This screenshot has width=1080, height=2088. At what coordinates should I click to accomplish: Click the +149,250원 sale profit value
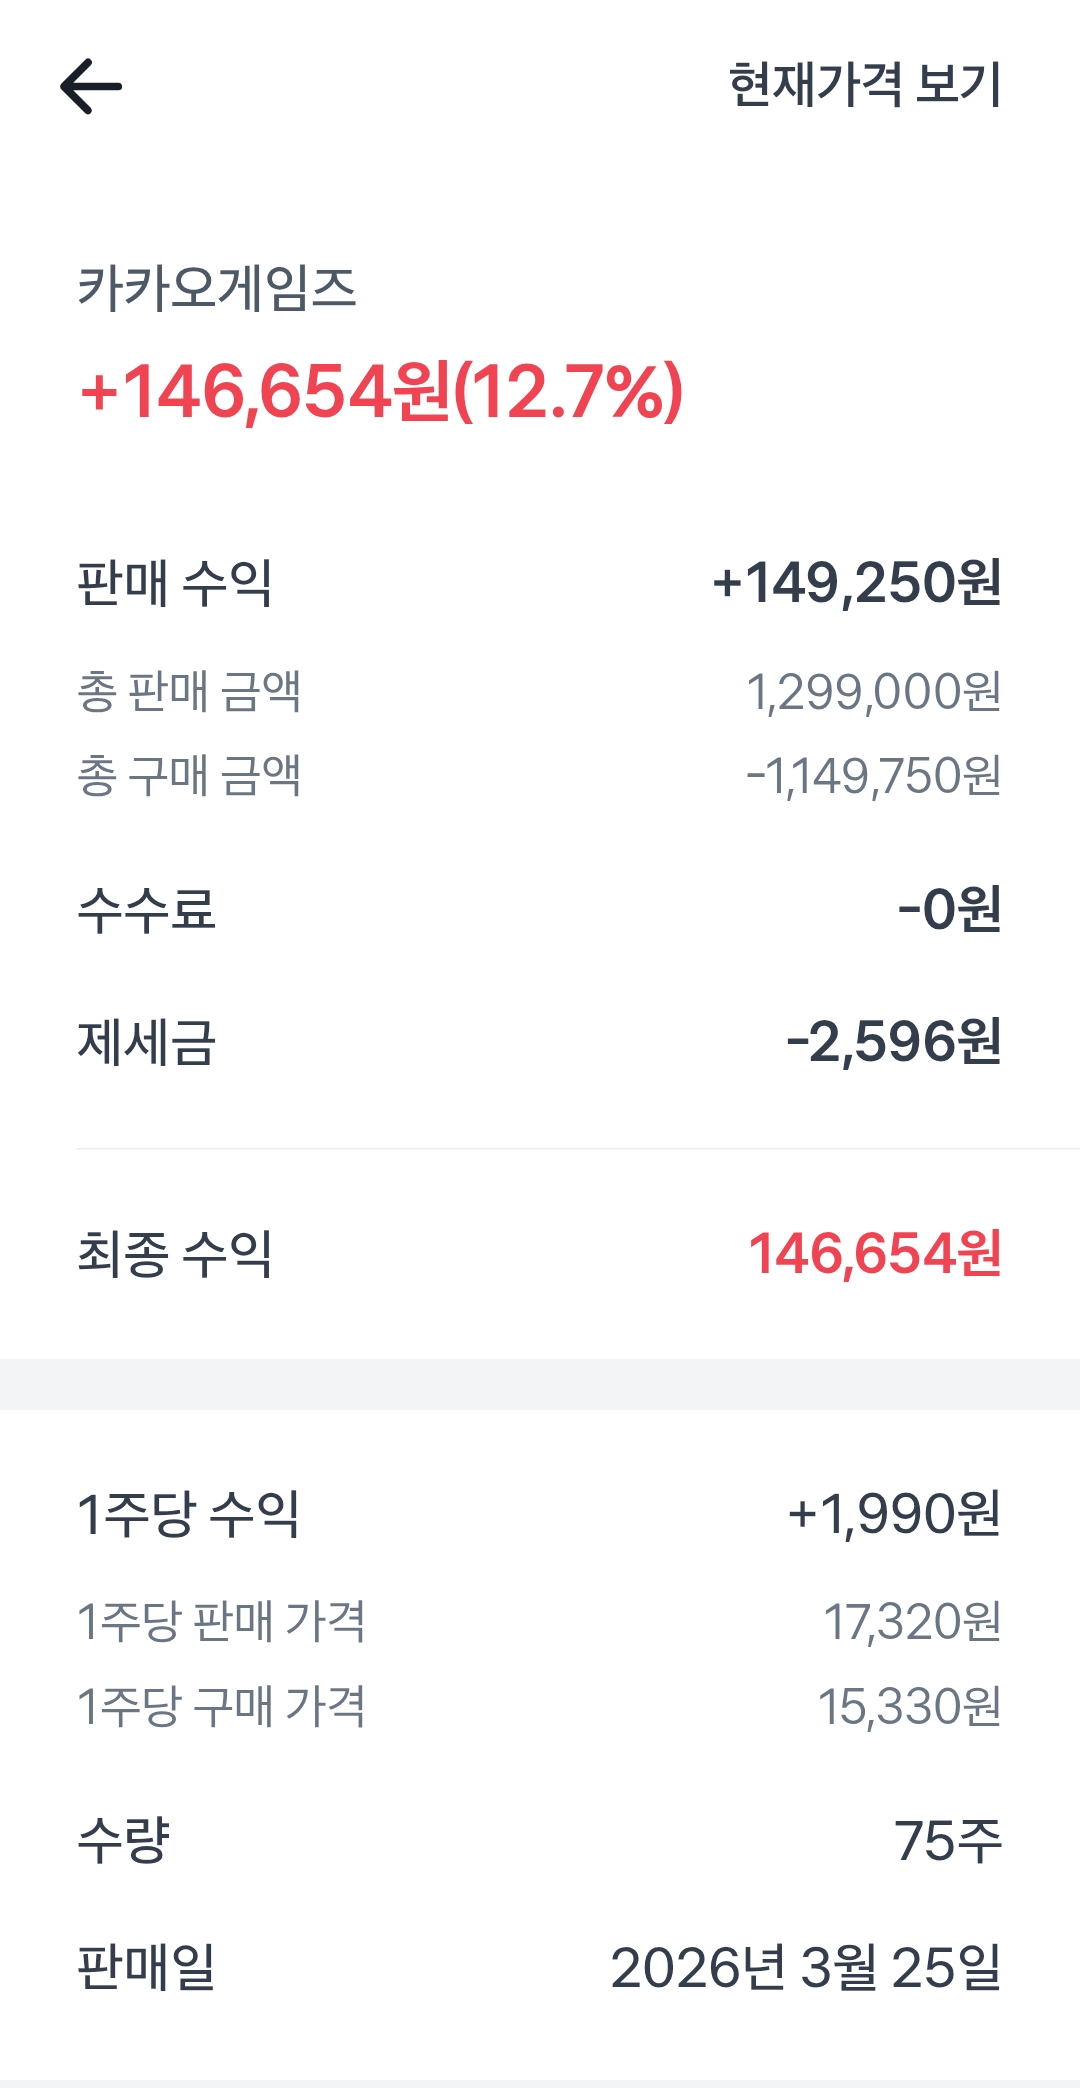point(856,583)
